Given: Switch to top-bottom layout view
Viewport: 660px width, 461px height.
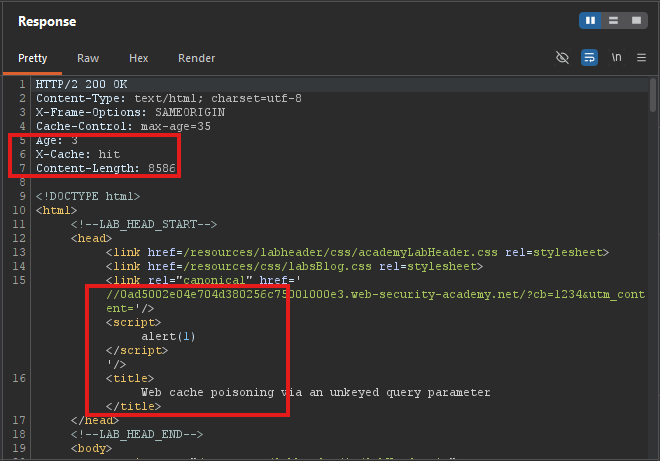Looking at the screenshot, I should pos(613,20).
